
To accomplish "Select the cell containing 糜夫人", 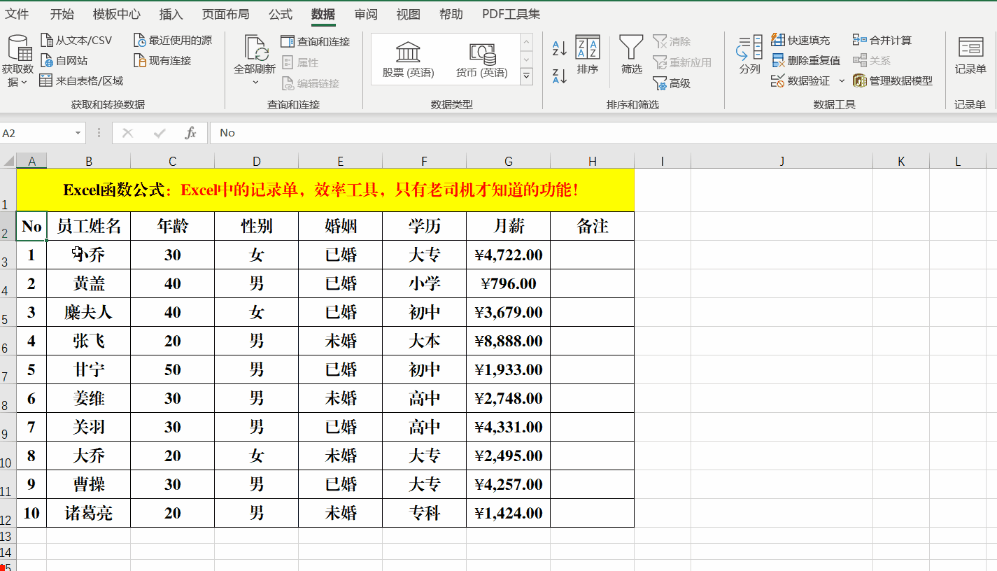I will [x=88, y=312].
